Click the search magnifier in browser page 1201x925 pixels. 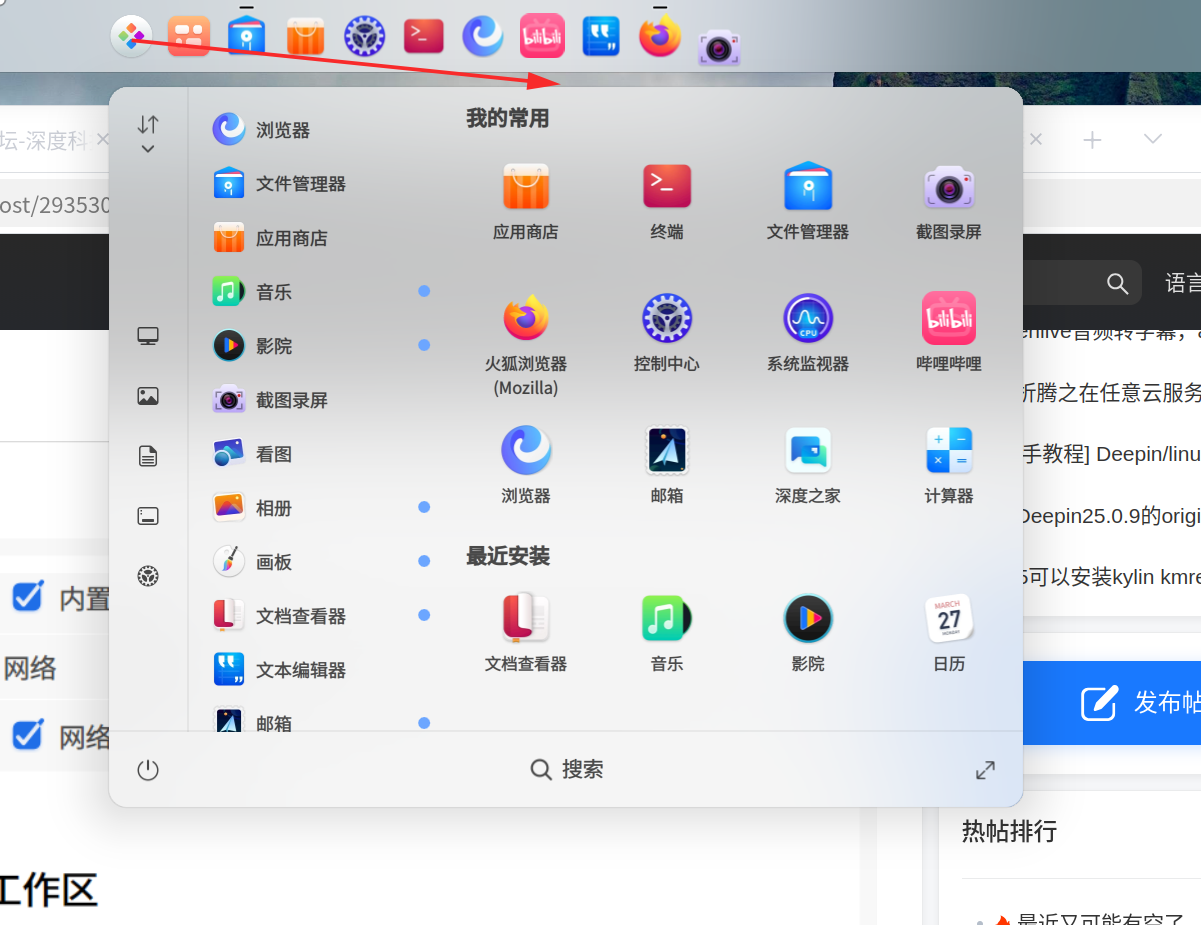(x=1117, y=284)
